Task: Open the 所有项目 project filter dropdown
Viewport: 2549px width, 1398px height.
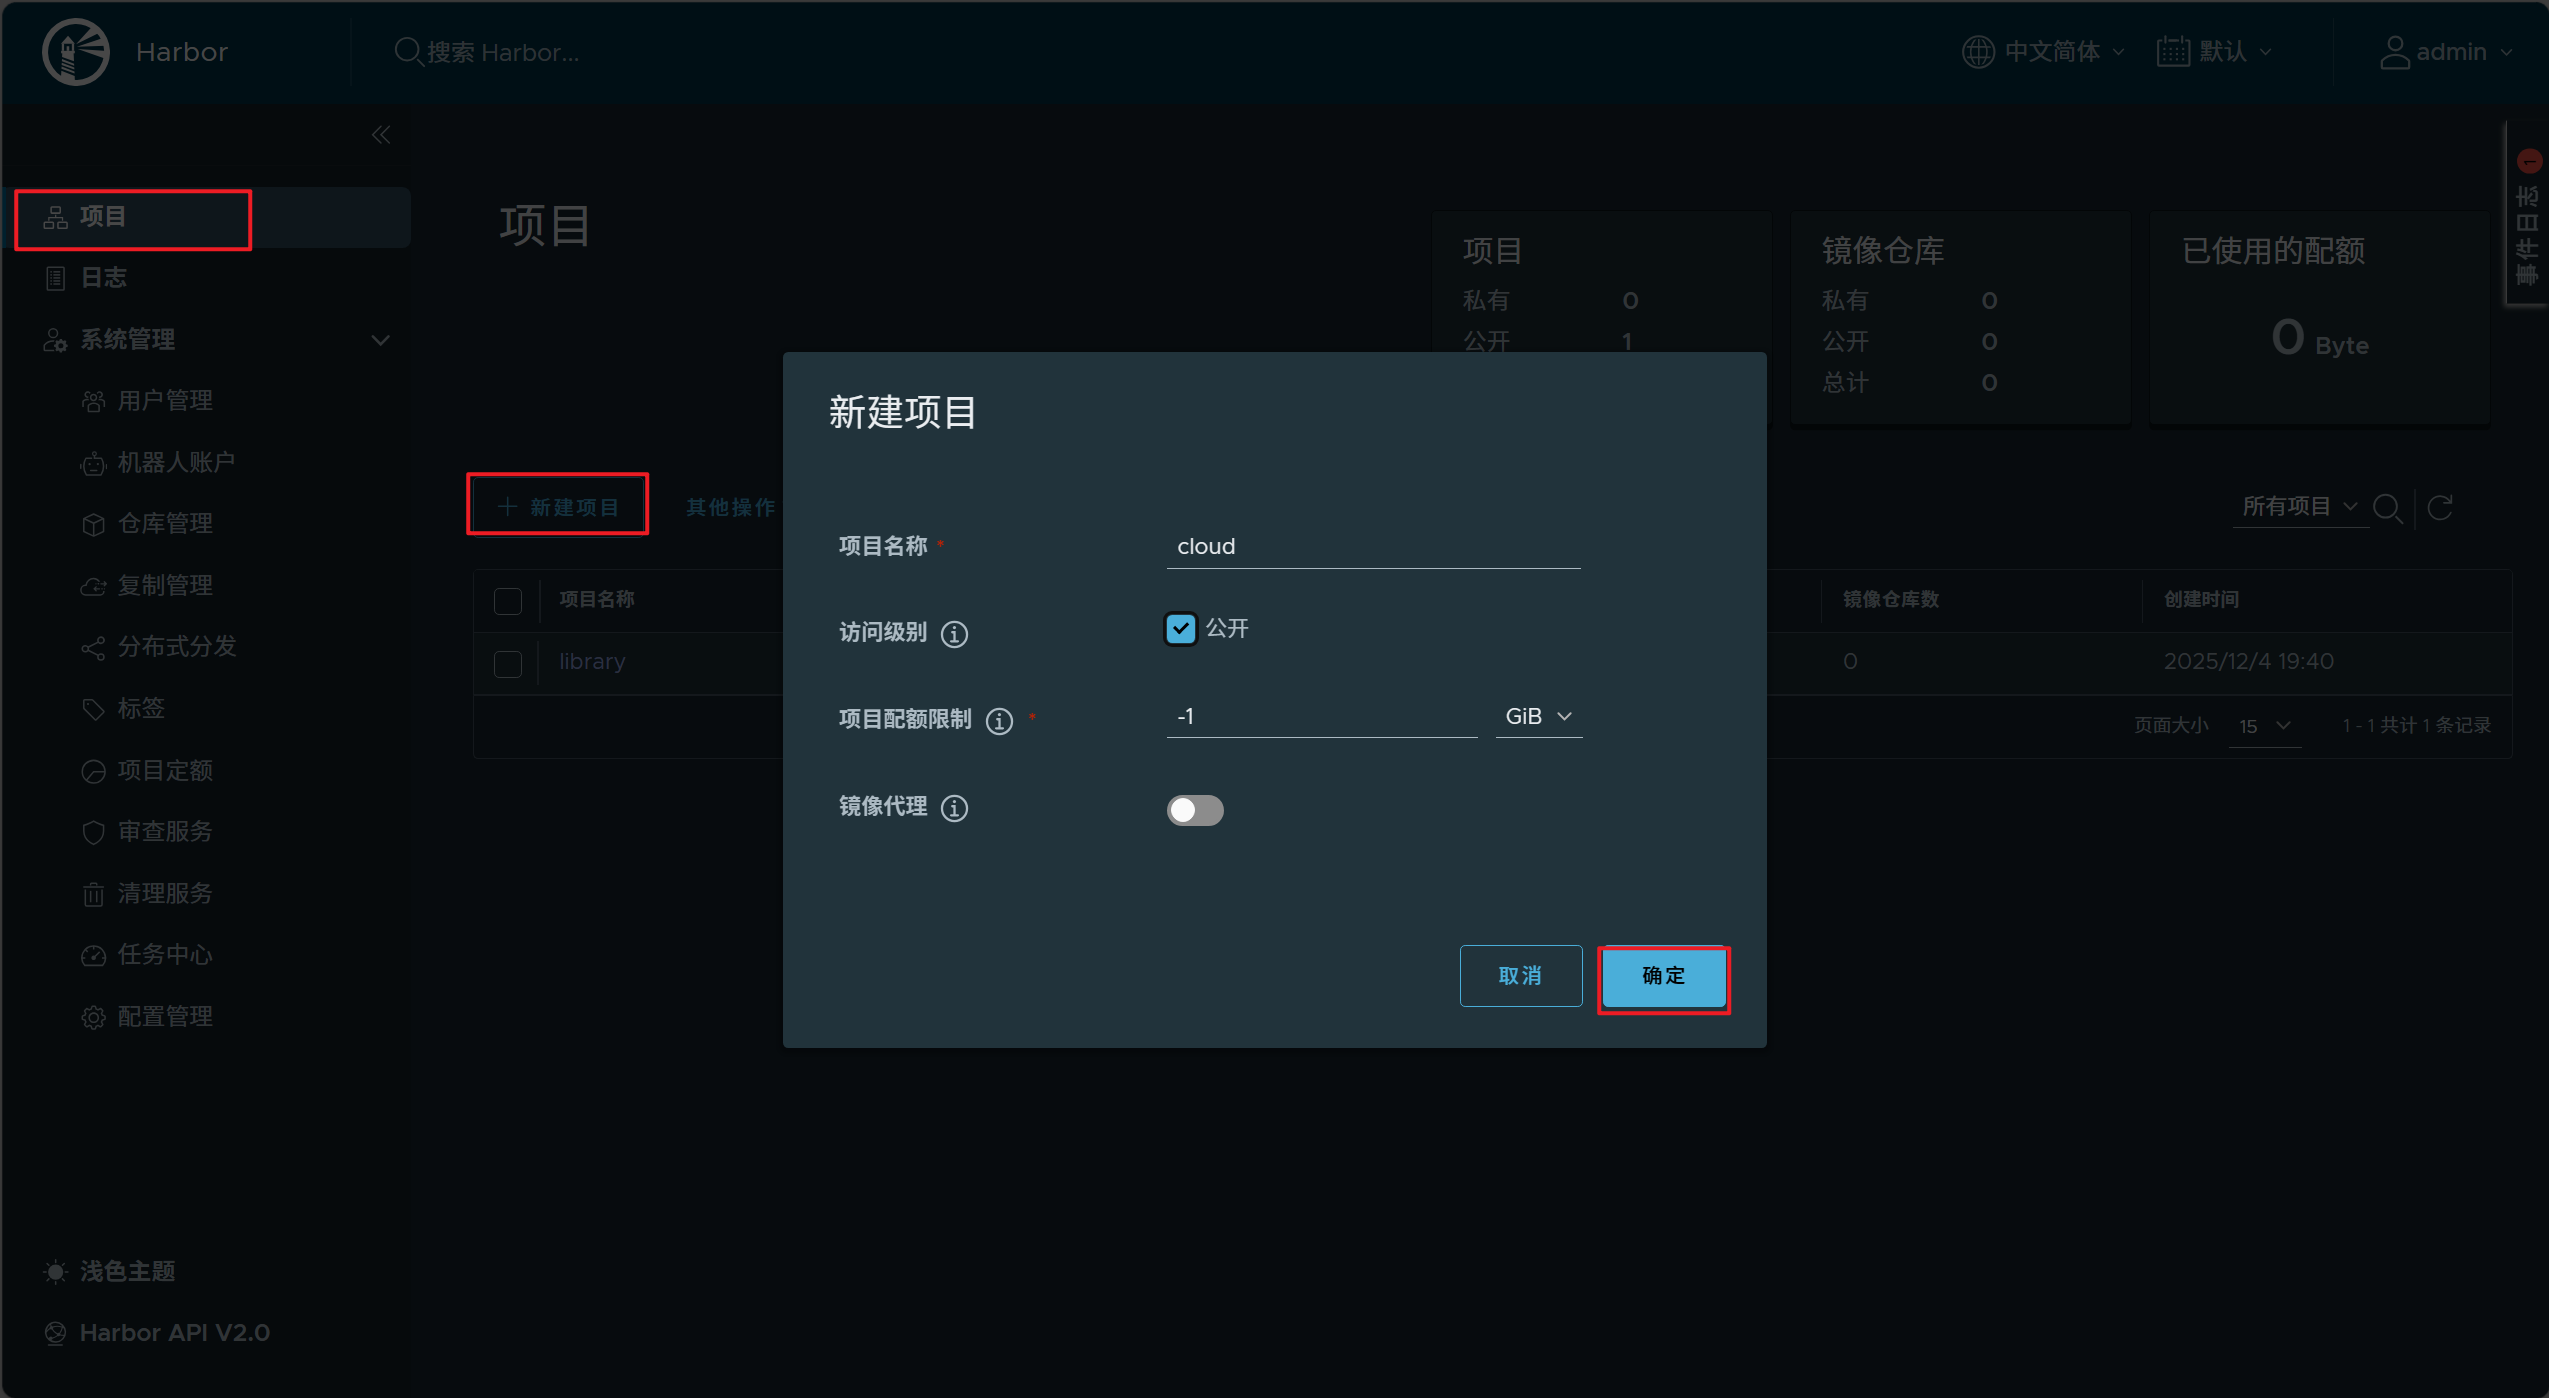Action: coord(2297,507)
